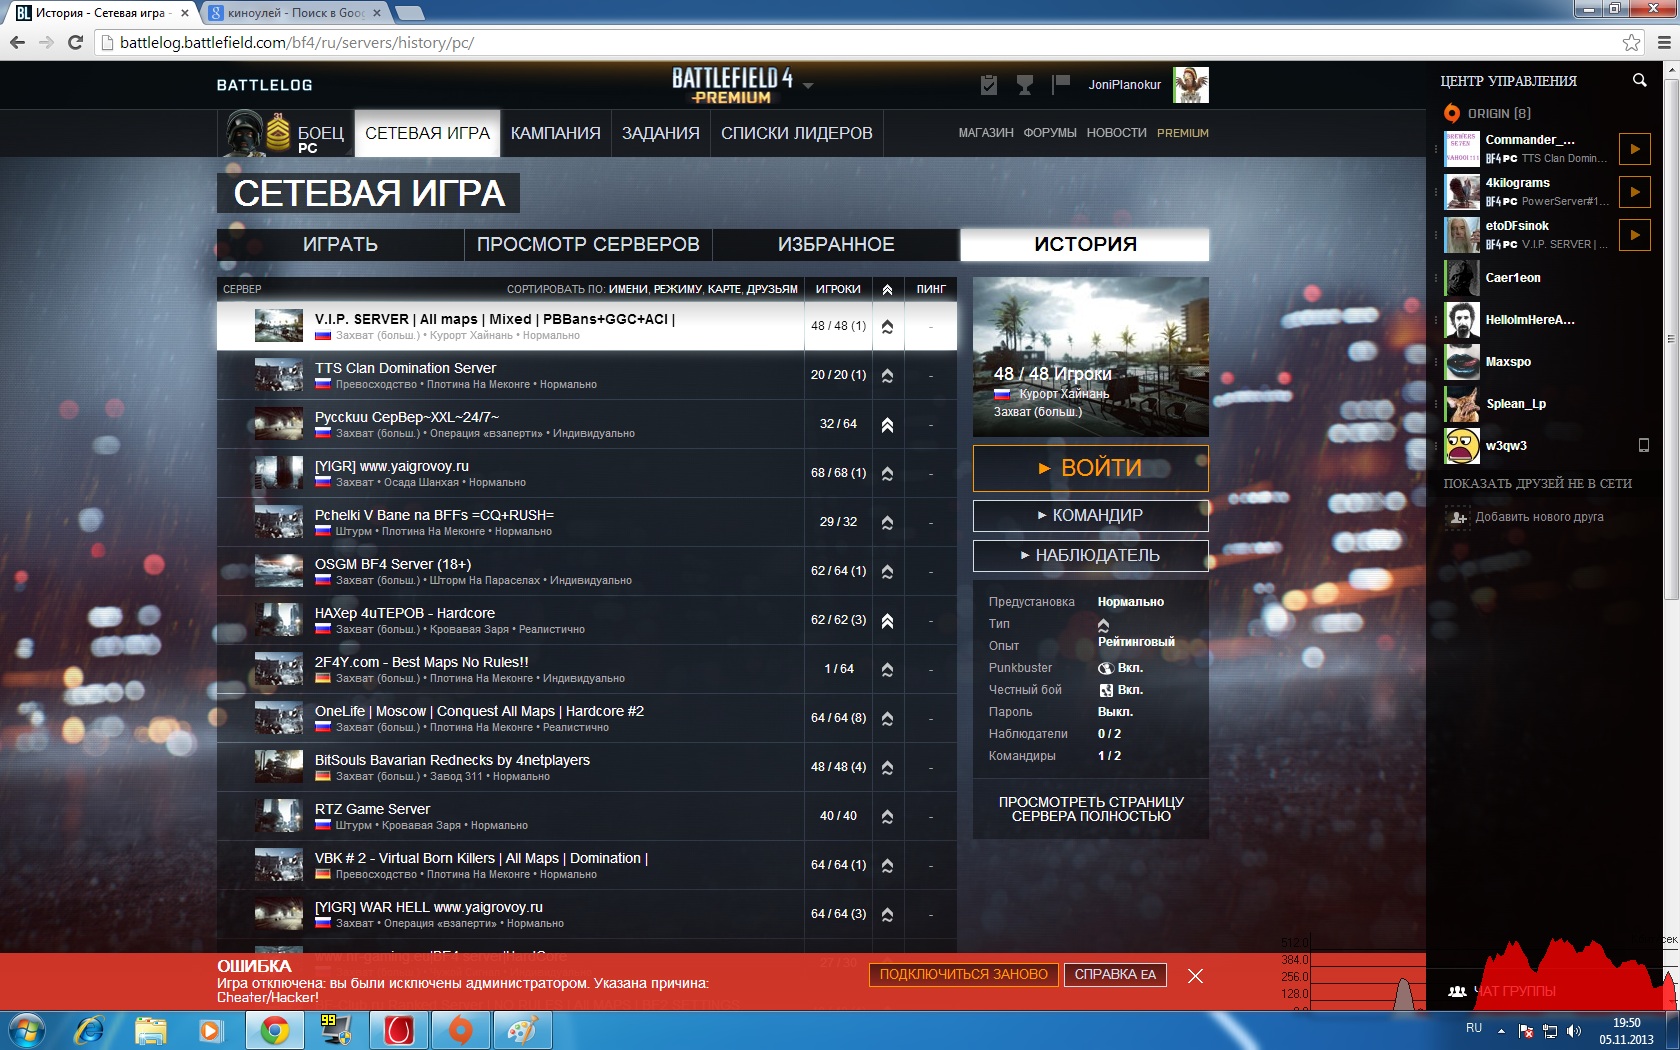Show hidden system tray icons
This screenshot has height=1050, width=1680.
(1501, 1030)
